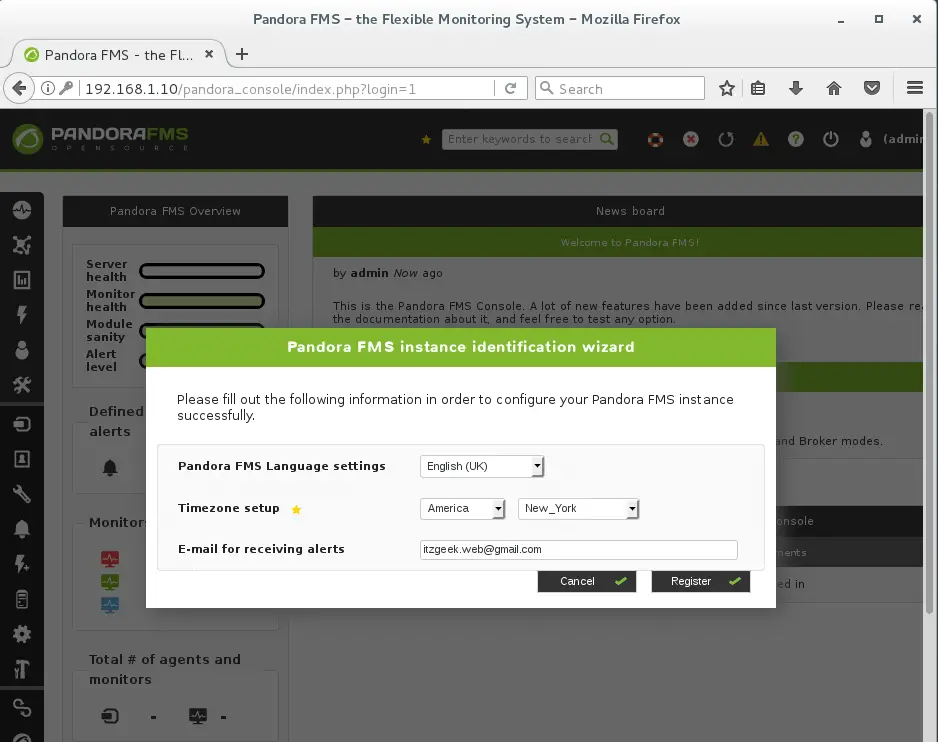
Task: Open Workspace person sidebar icon
Action: (x=22, y=350)
